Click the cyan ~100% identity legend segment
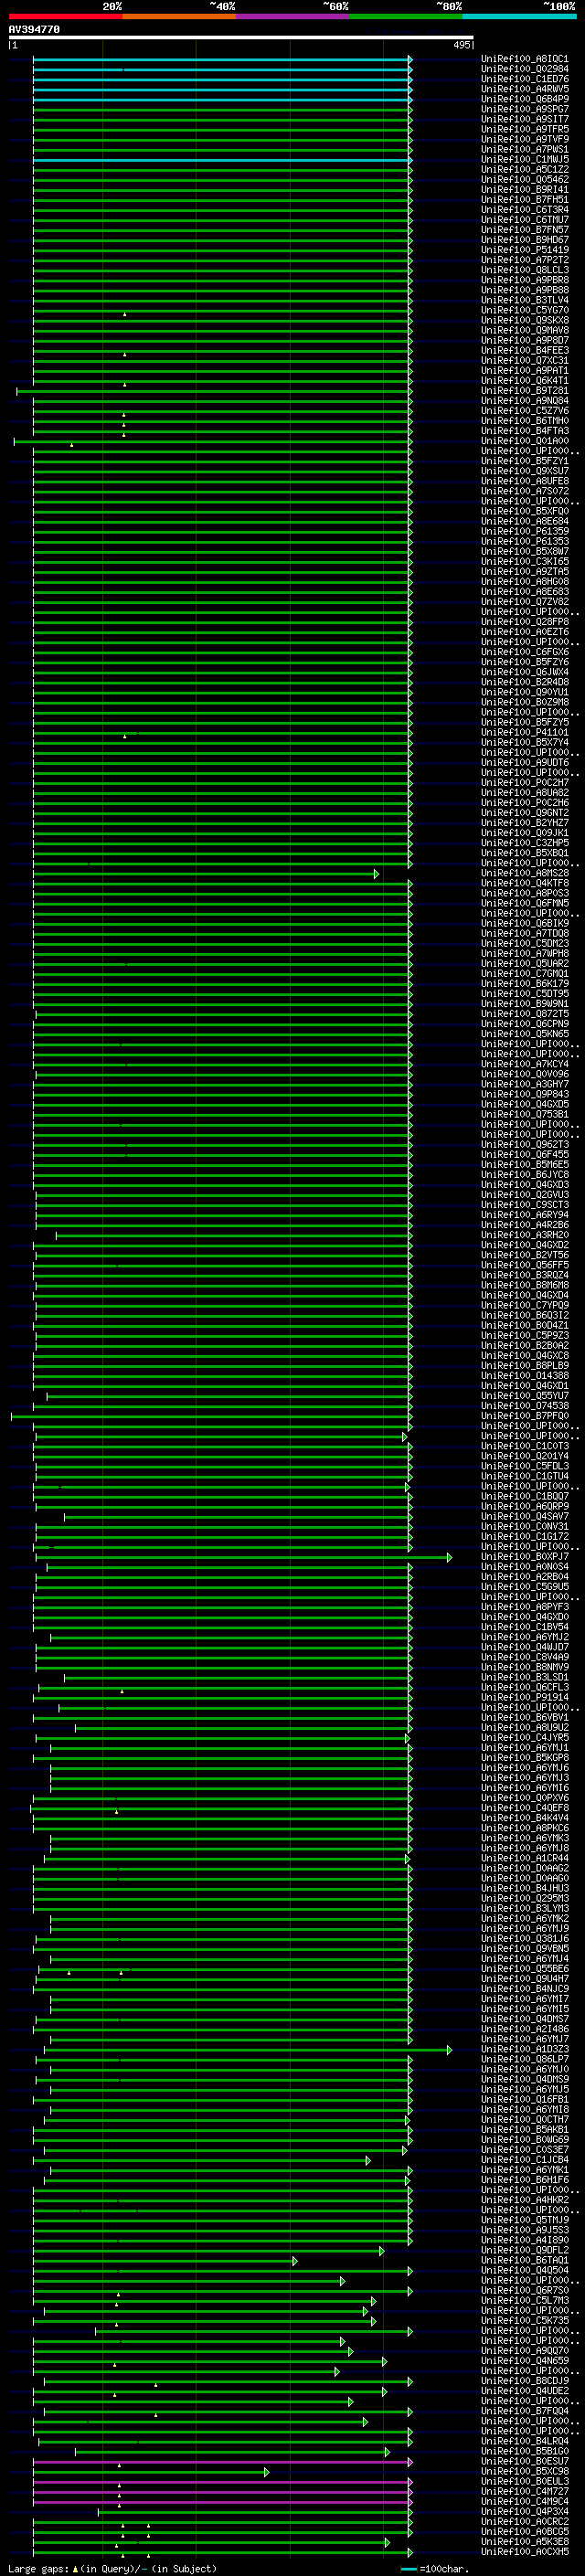Image resolution: width=585 pixels, height=2576 pixels. (519, 16)
